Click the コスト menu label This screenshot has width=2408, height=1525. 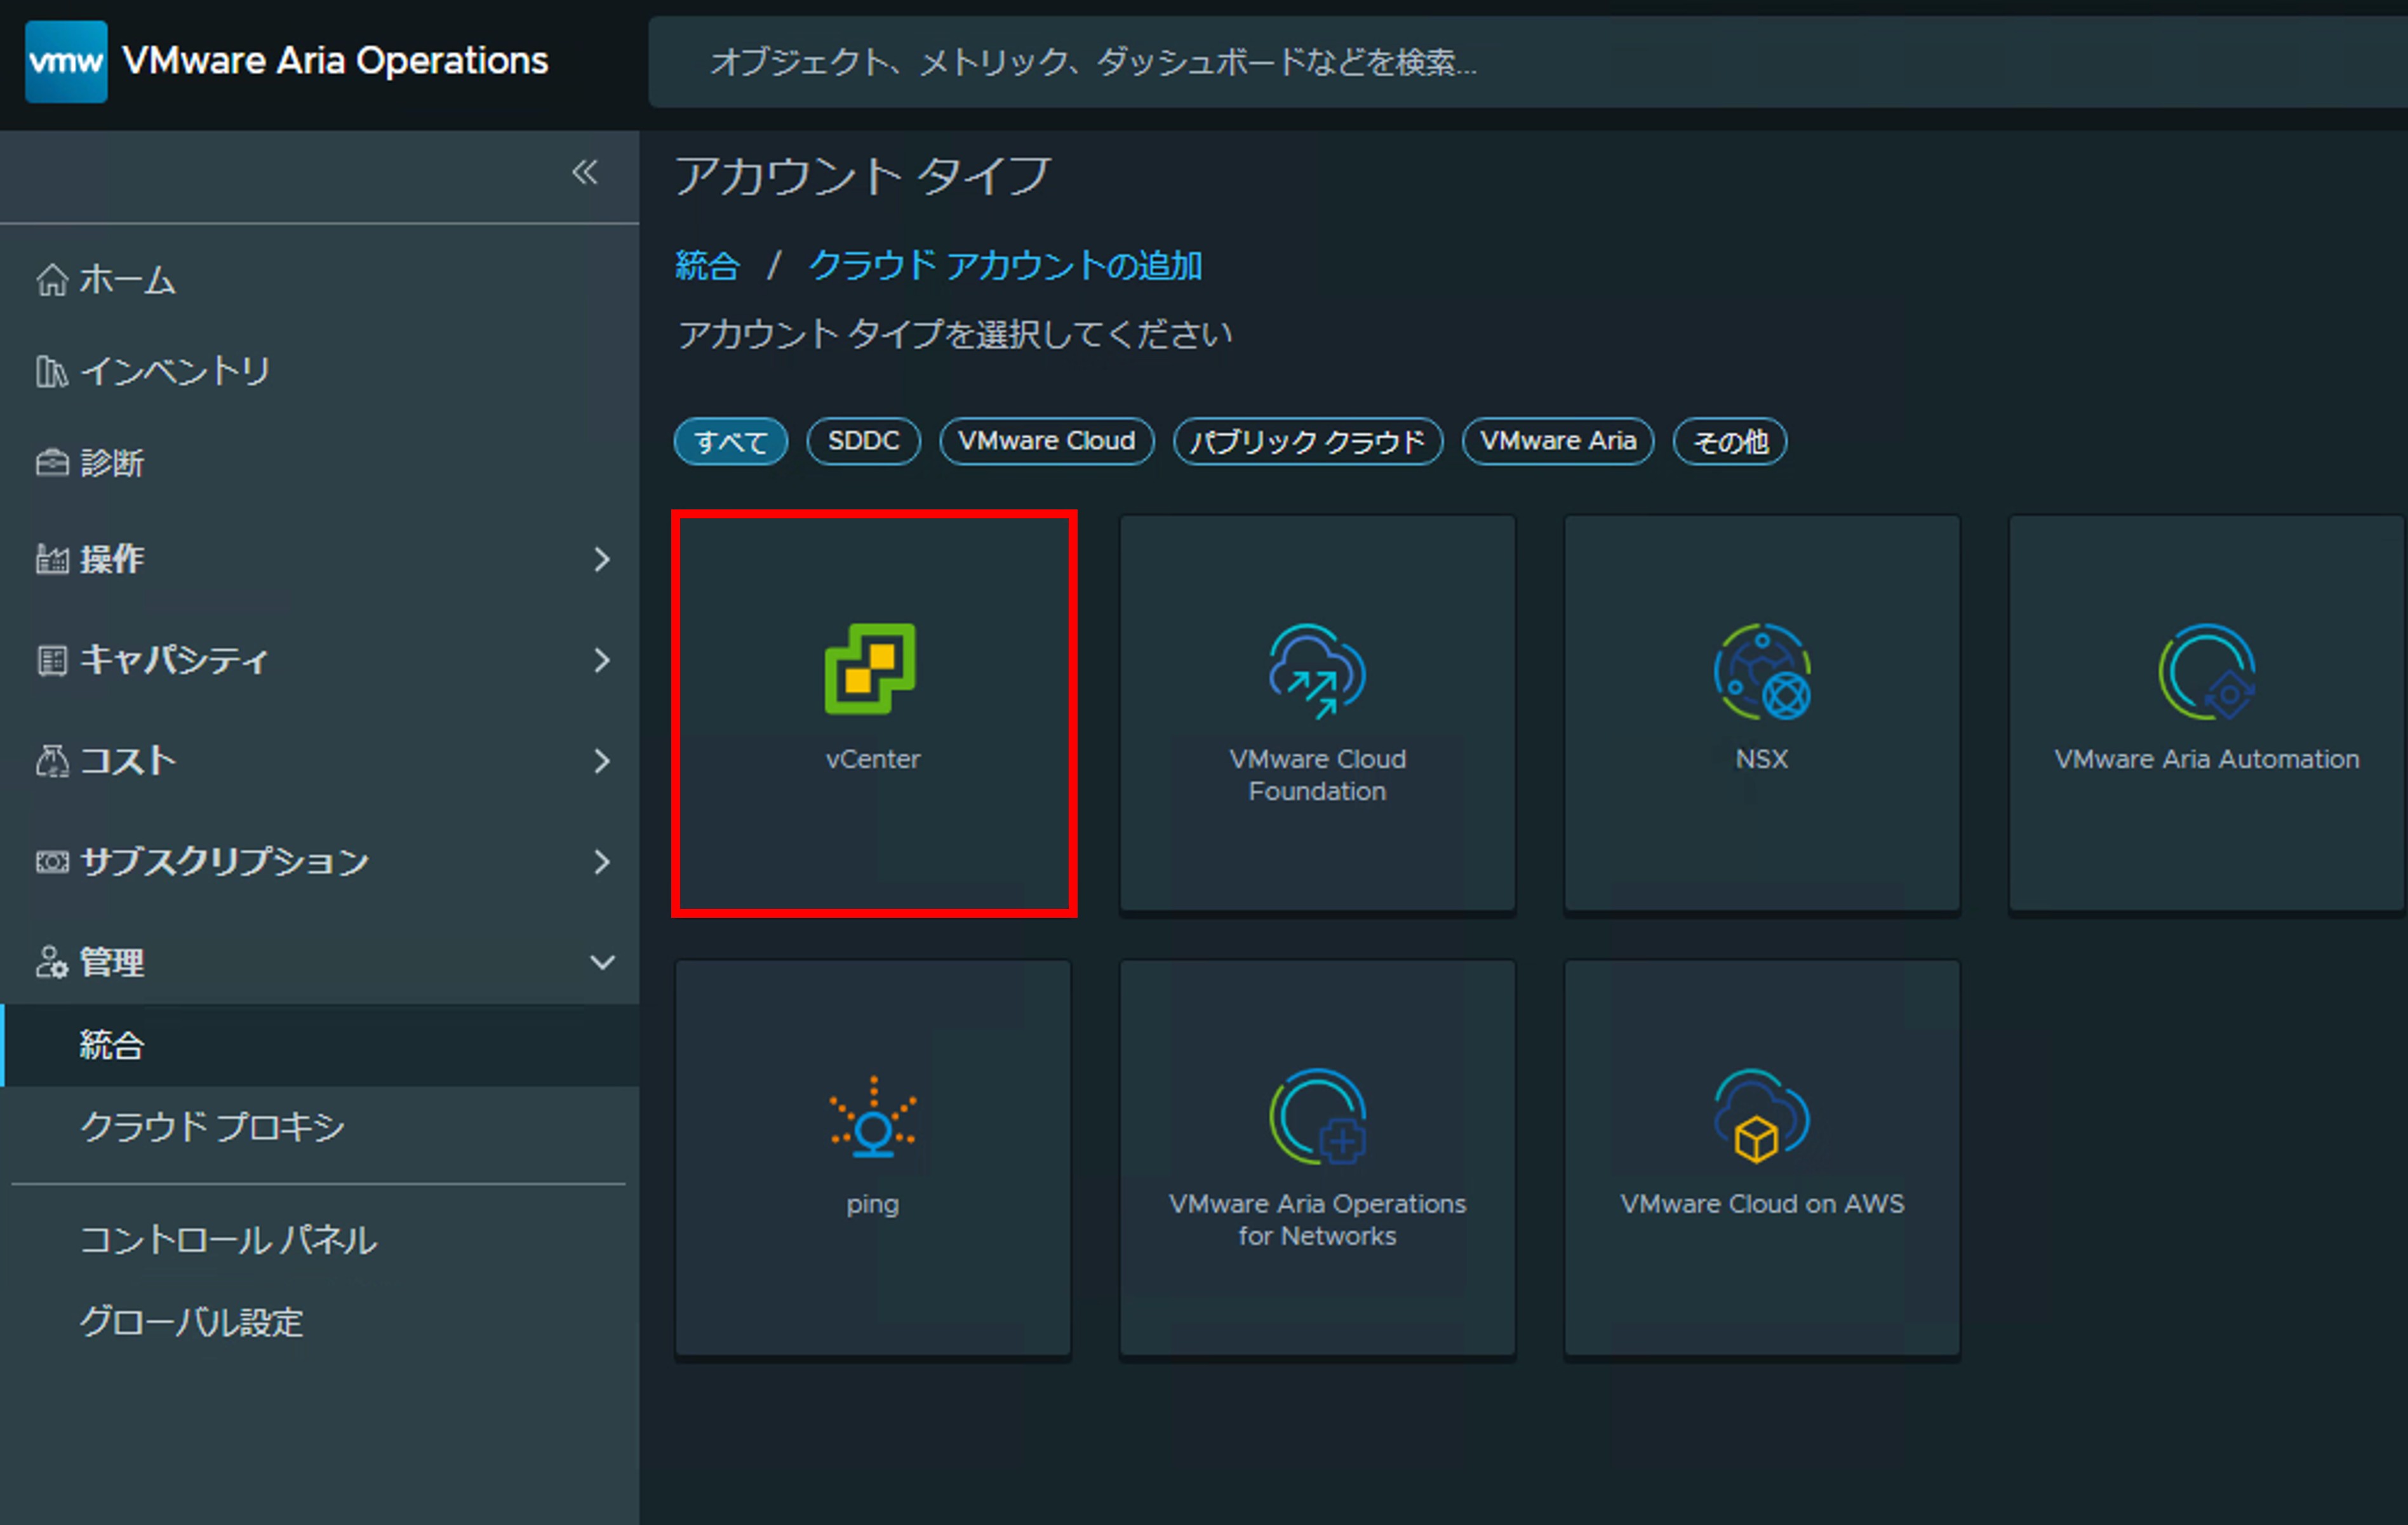[x=128, y=761]
